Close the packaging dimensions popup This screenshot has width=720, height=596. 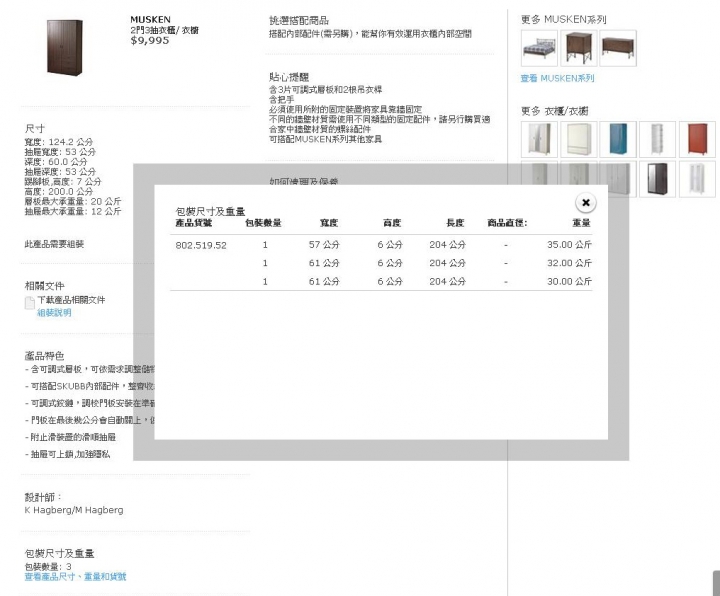point(585,202)
